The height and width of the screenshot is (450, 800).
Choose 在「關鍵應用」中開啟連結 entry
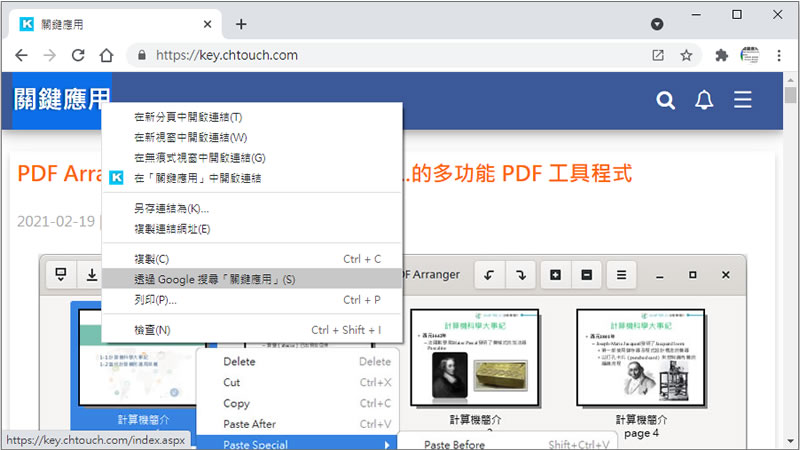point(252,178)
